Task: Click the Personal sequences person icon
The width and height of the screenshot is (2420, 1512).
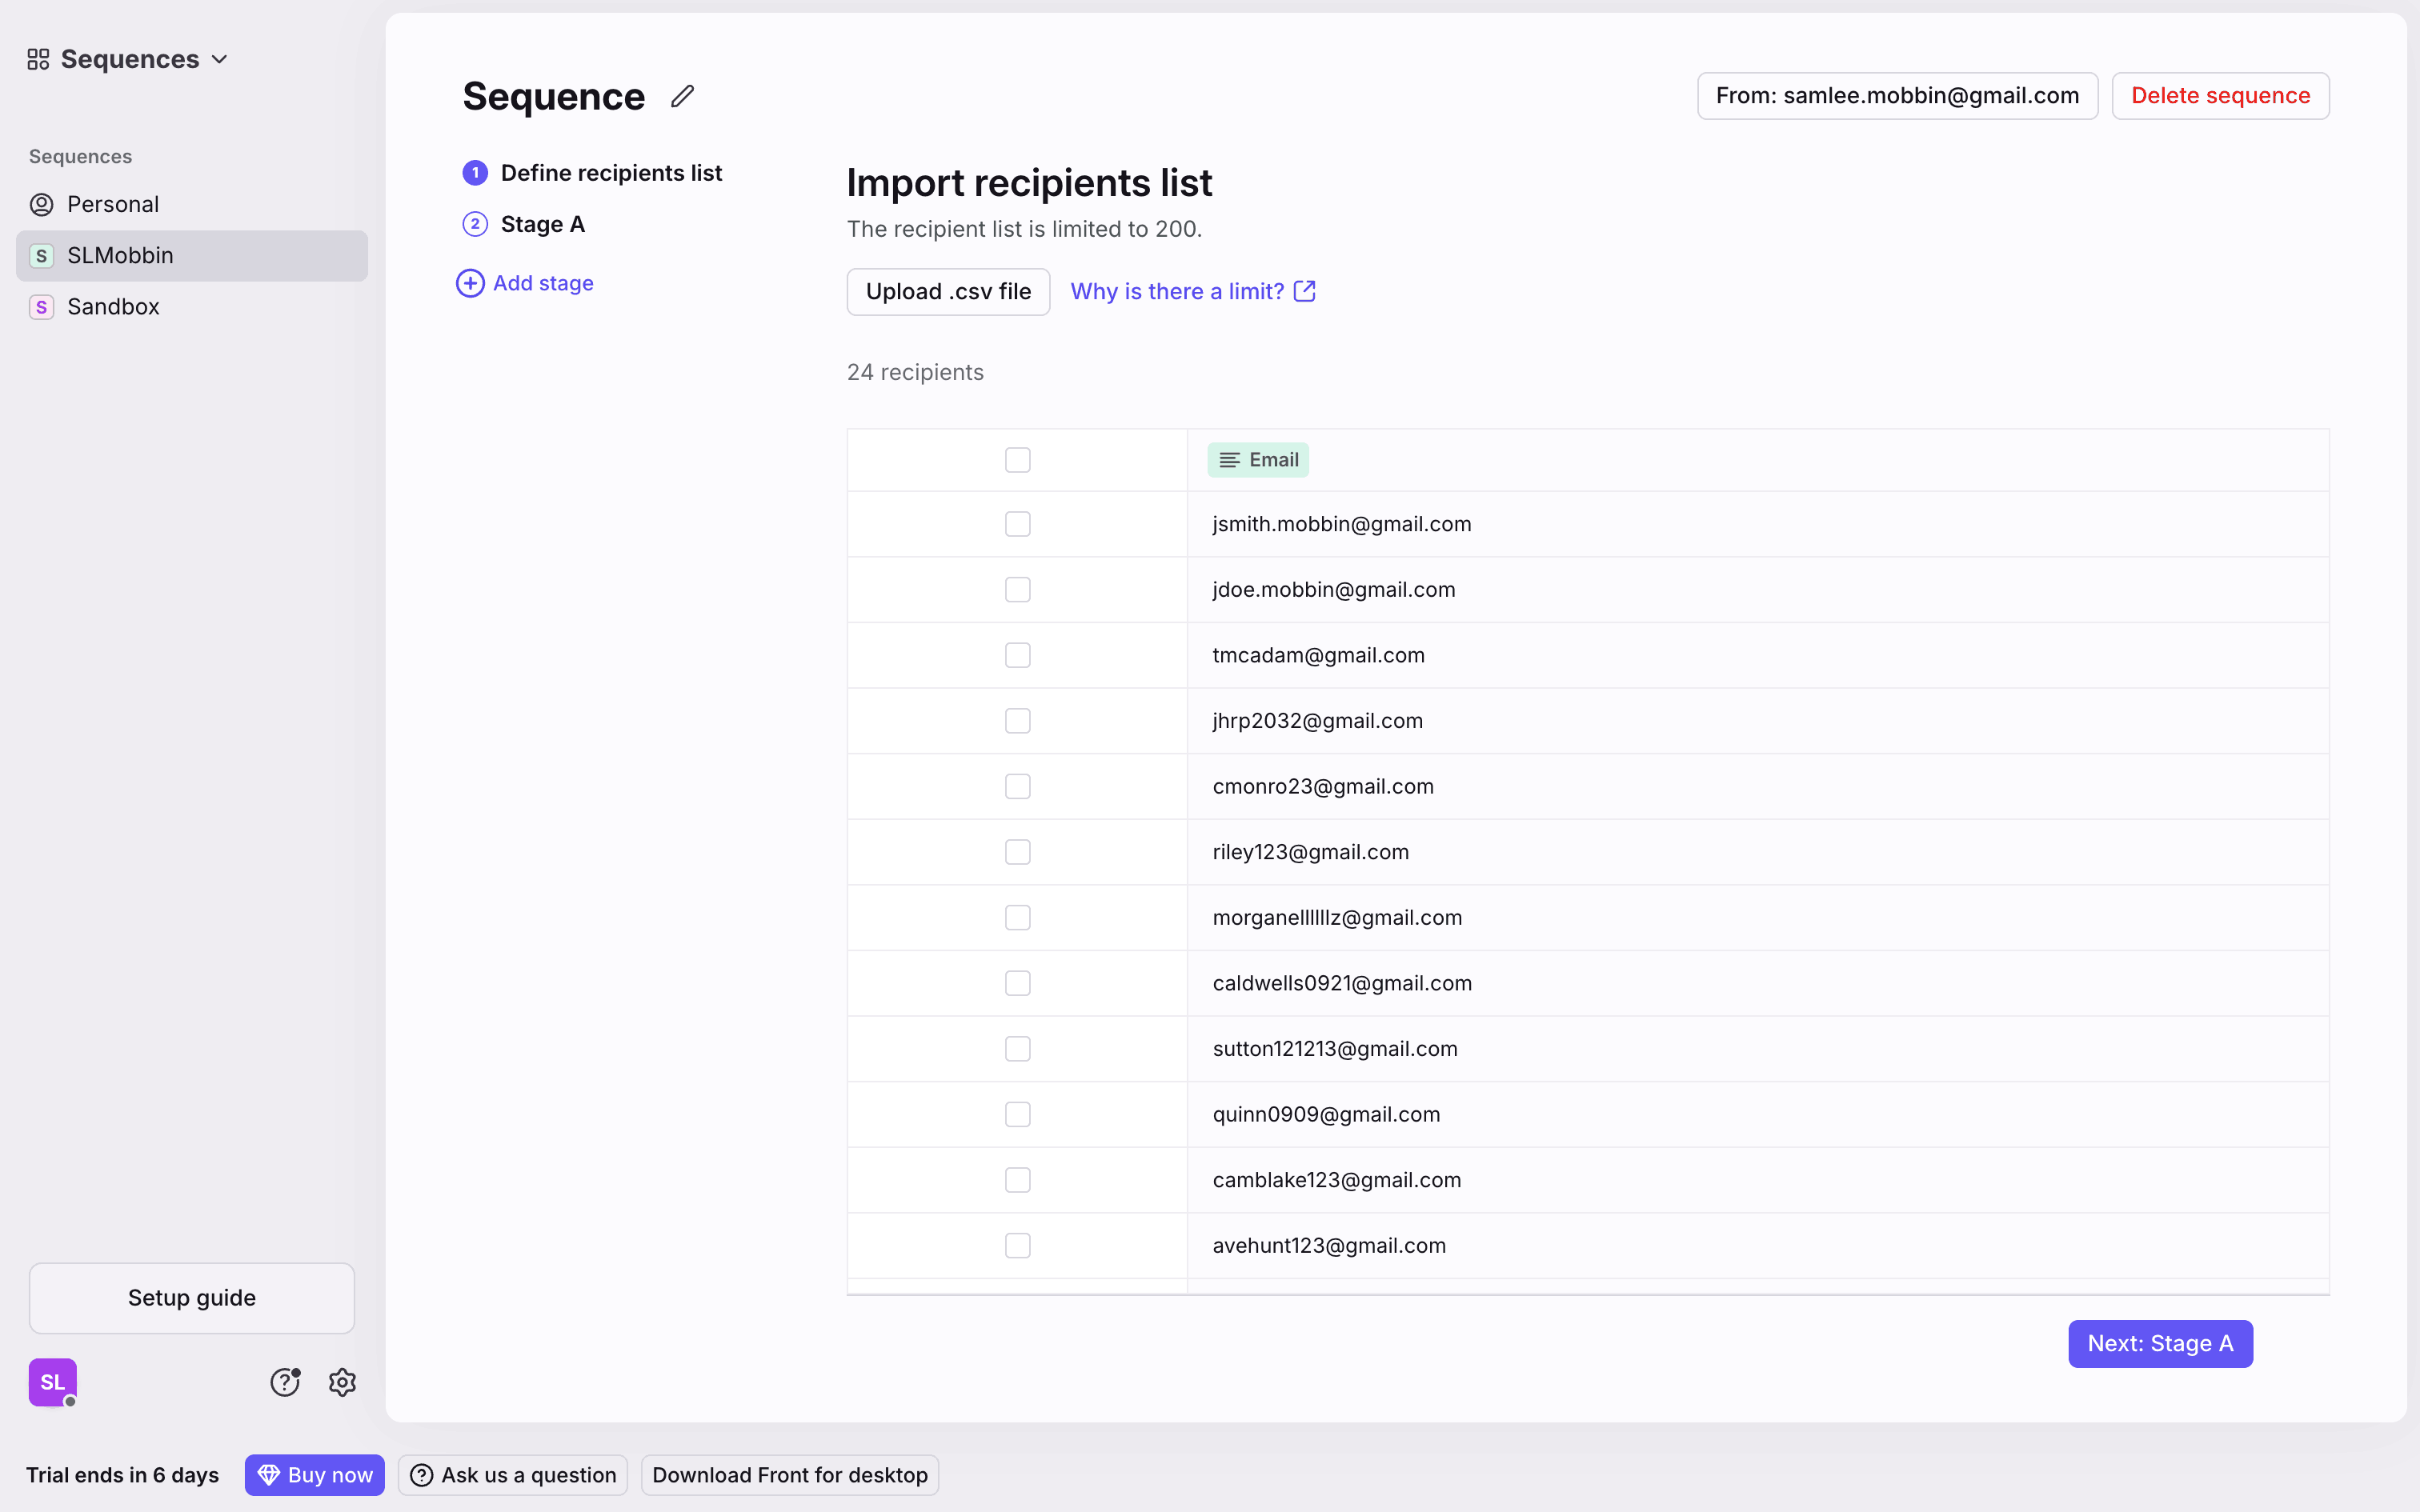Action: tap(41, 204)
